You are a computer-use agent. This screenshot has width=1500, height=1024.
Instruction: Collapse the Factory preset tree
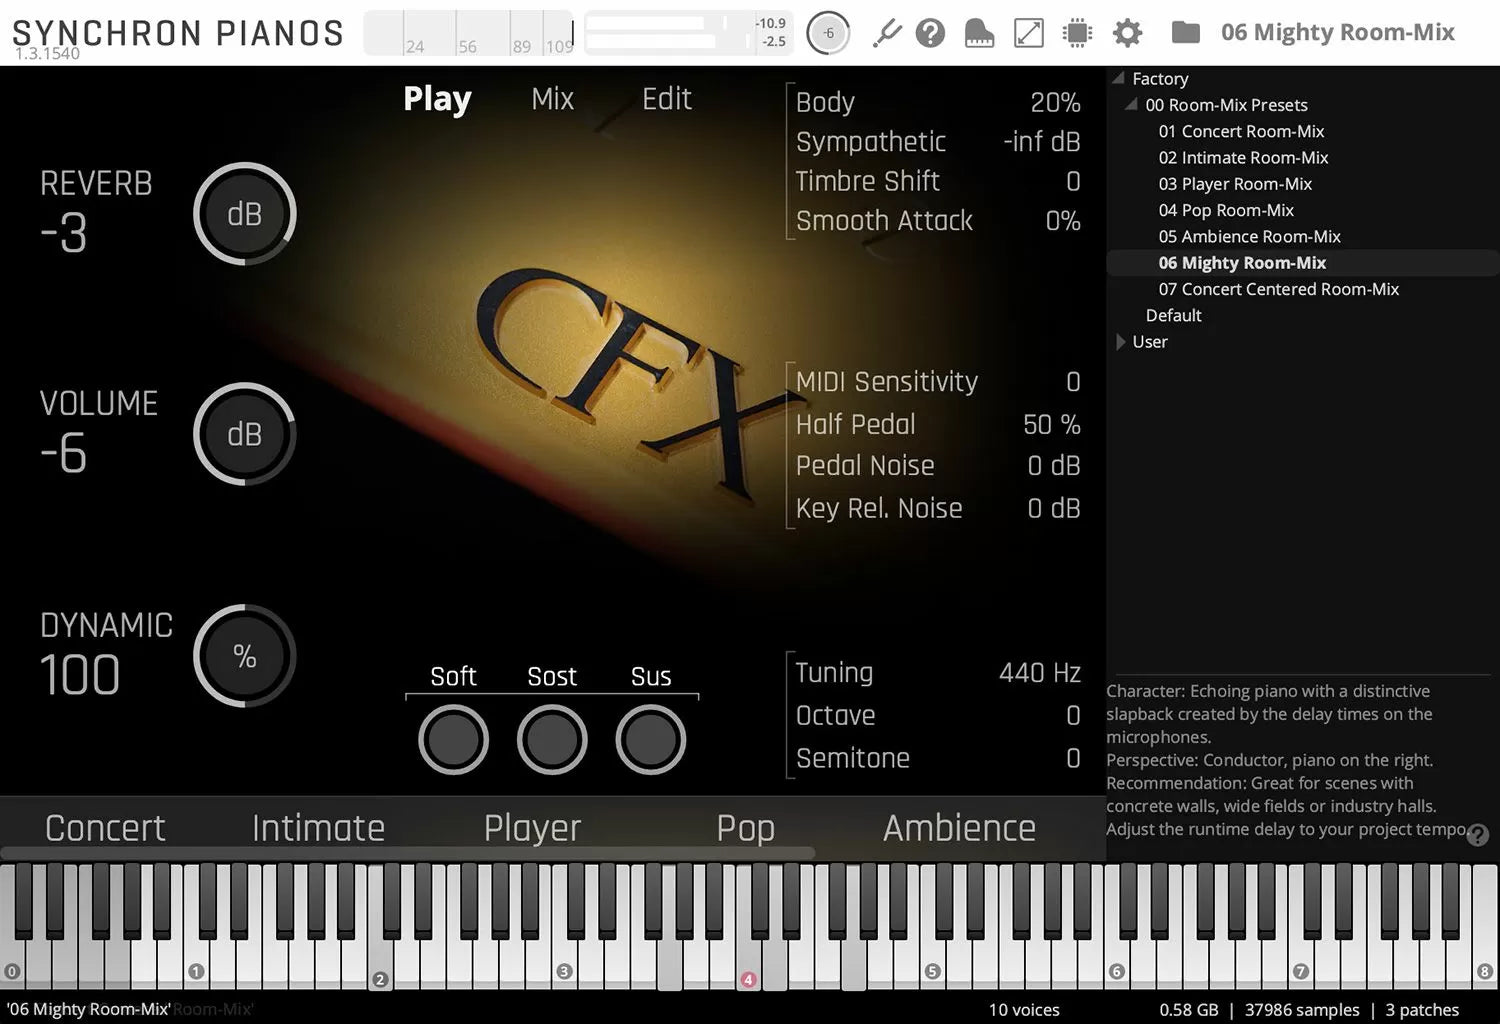[x=1119, y=78]
